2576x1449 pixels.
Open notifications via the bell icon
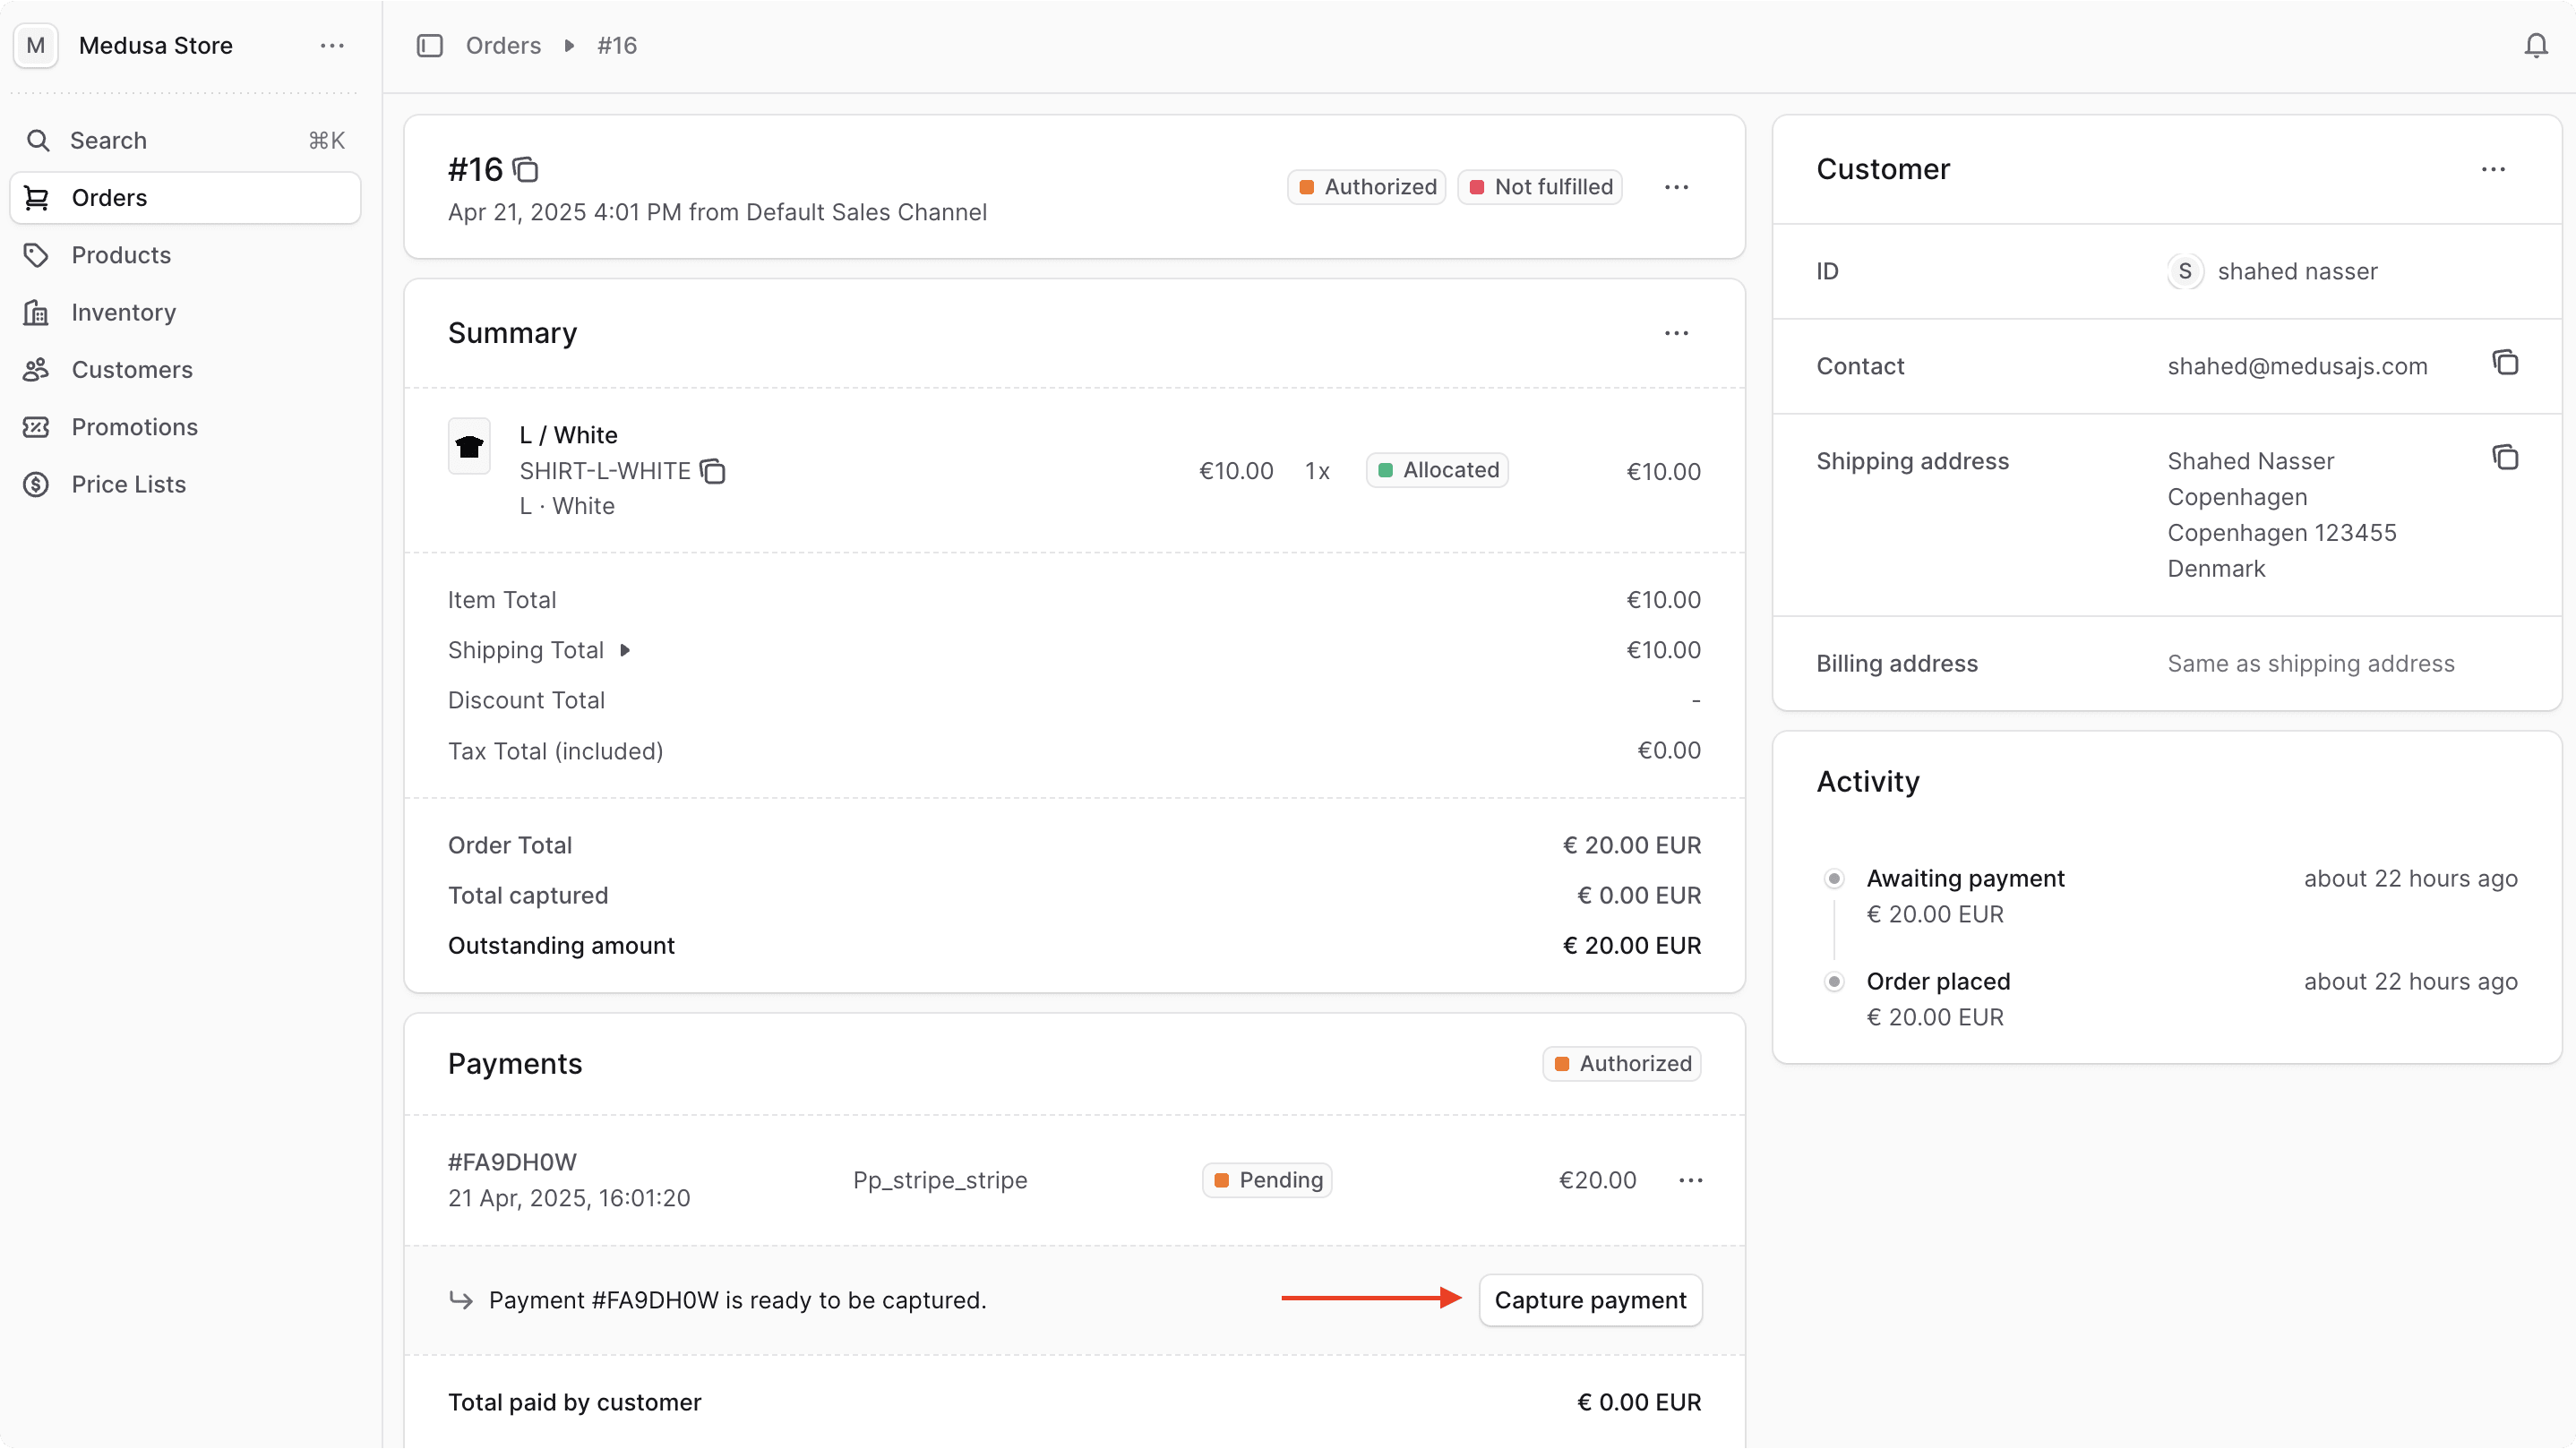(x=2535, y=45)
